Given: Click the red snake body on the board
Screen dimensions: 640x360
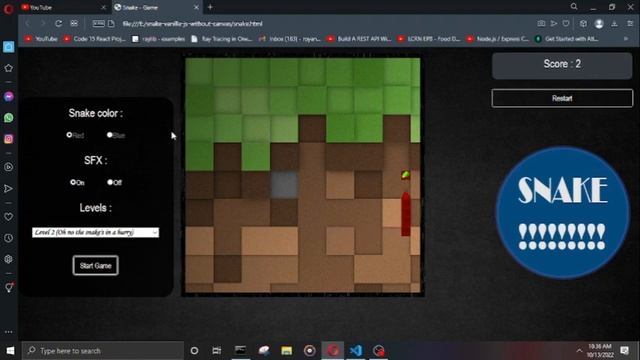Looking at the screenshot, I should pos(406,214).
